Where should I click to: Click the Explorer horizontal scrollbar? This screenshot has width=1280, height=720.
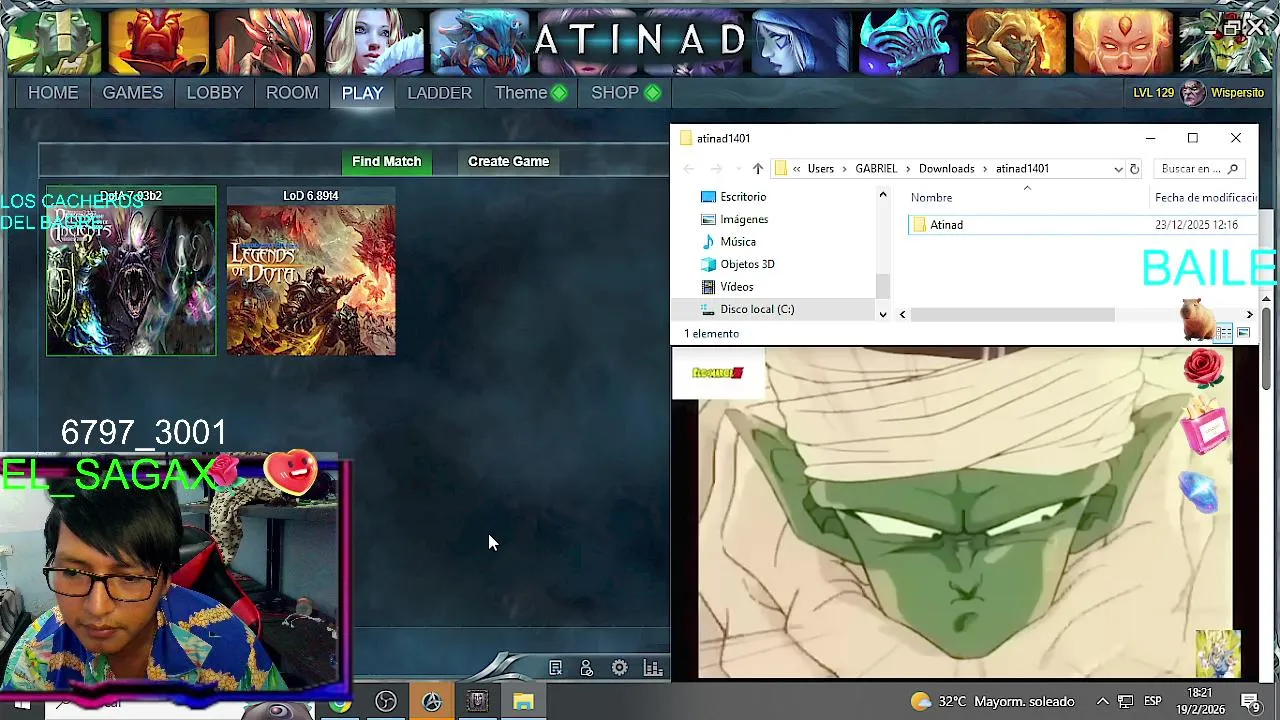[x=1013, y=314]
